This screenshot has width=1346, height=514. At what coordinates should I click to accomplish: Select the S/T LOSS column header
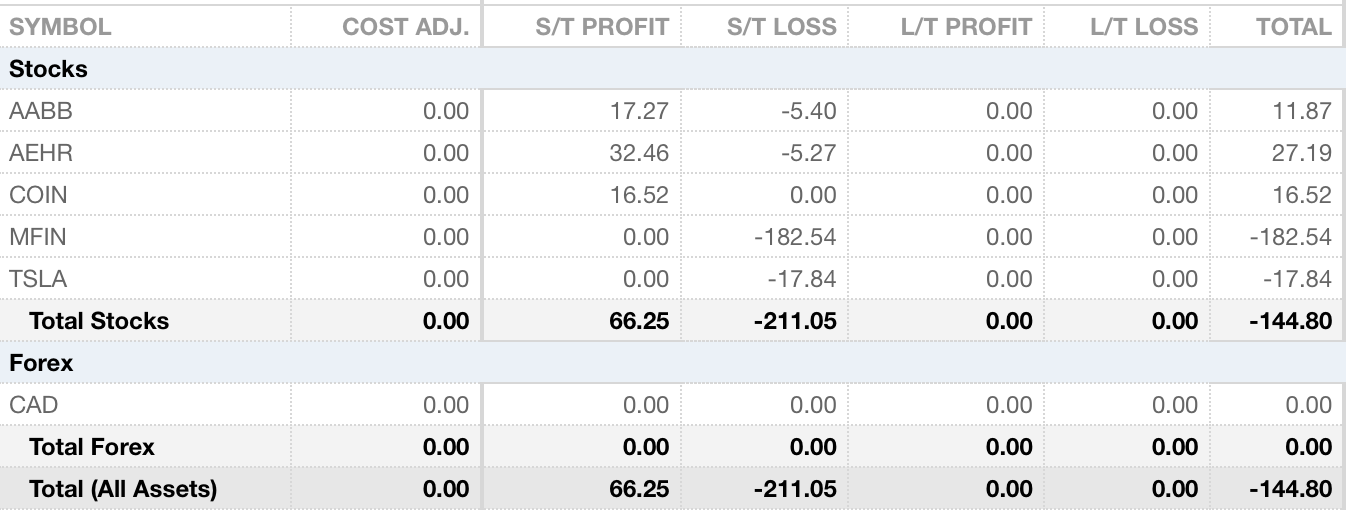click(781, 27)
